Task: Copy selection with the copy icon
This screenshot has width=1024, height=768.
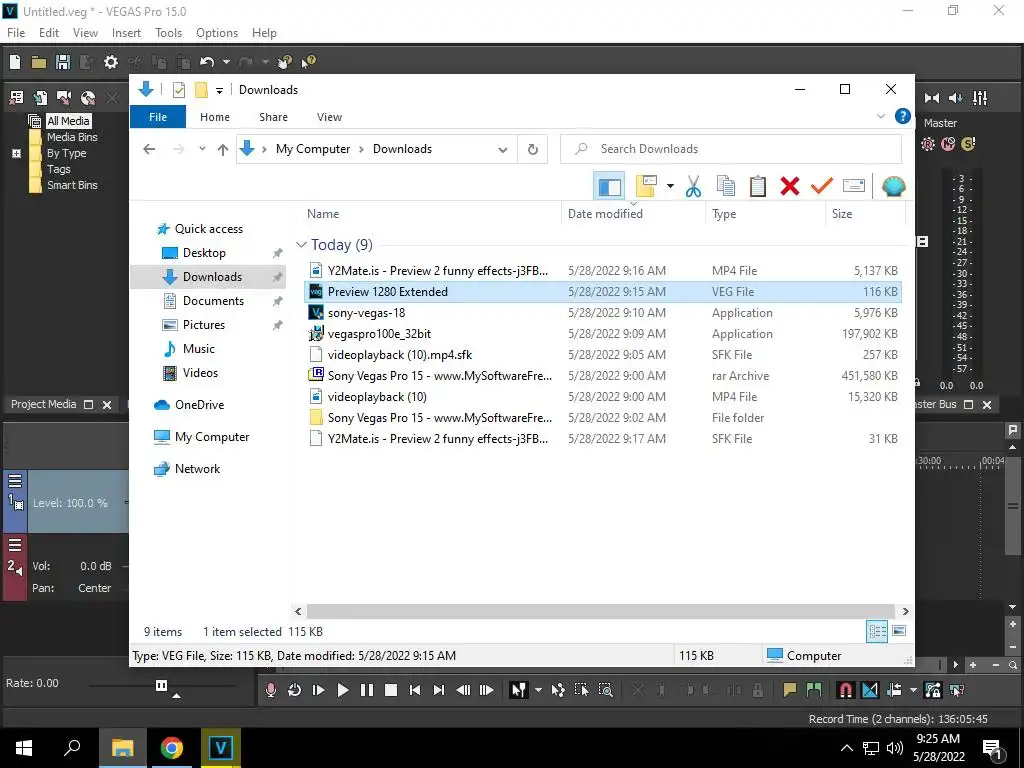Action: [726, 186]
